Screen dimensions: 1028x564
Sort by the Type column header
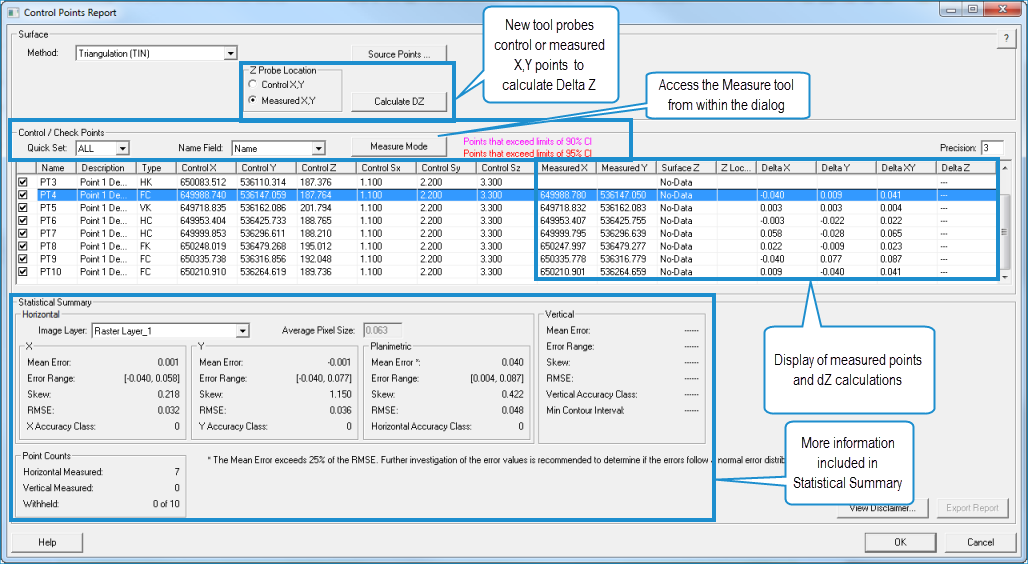tap(157, 168)
